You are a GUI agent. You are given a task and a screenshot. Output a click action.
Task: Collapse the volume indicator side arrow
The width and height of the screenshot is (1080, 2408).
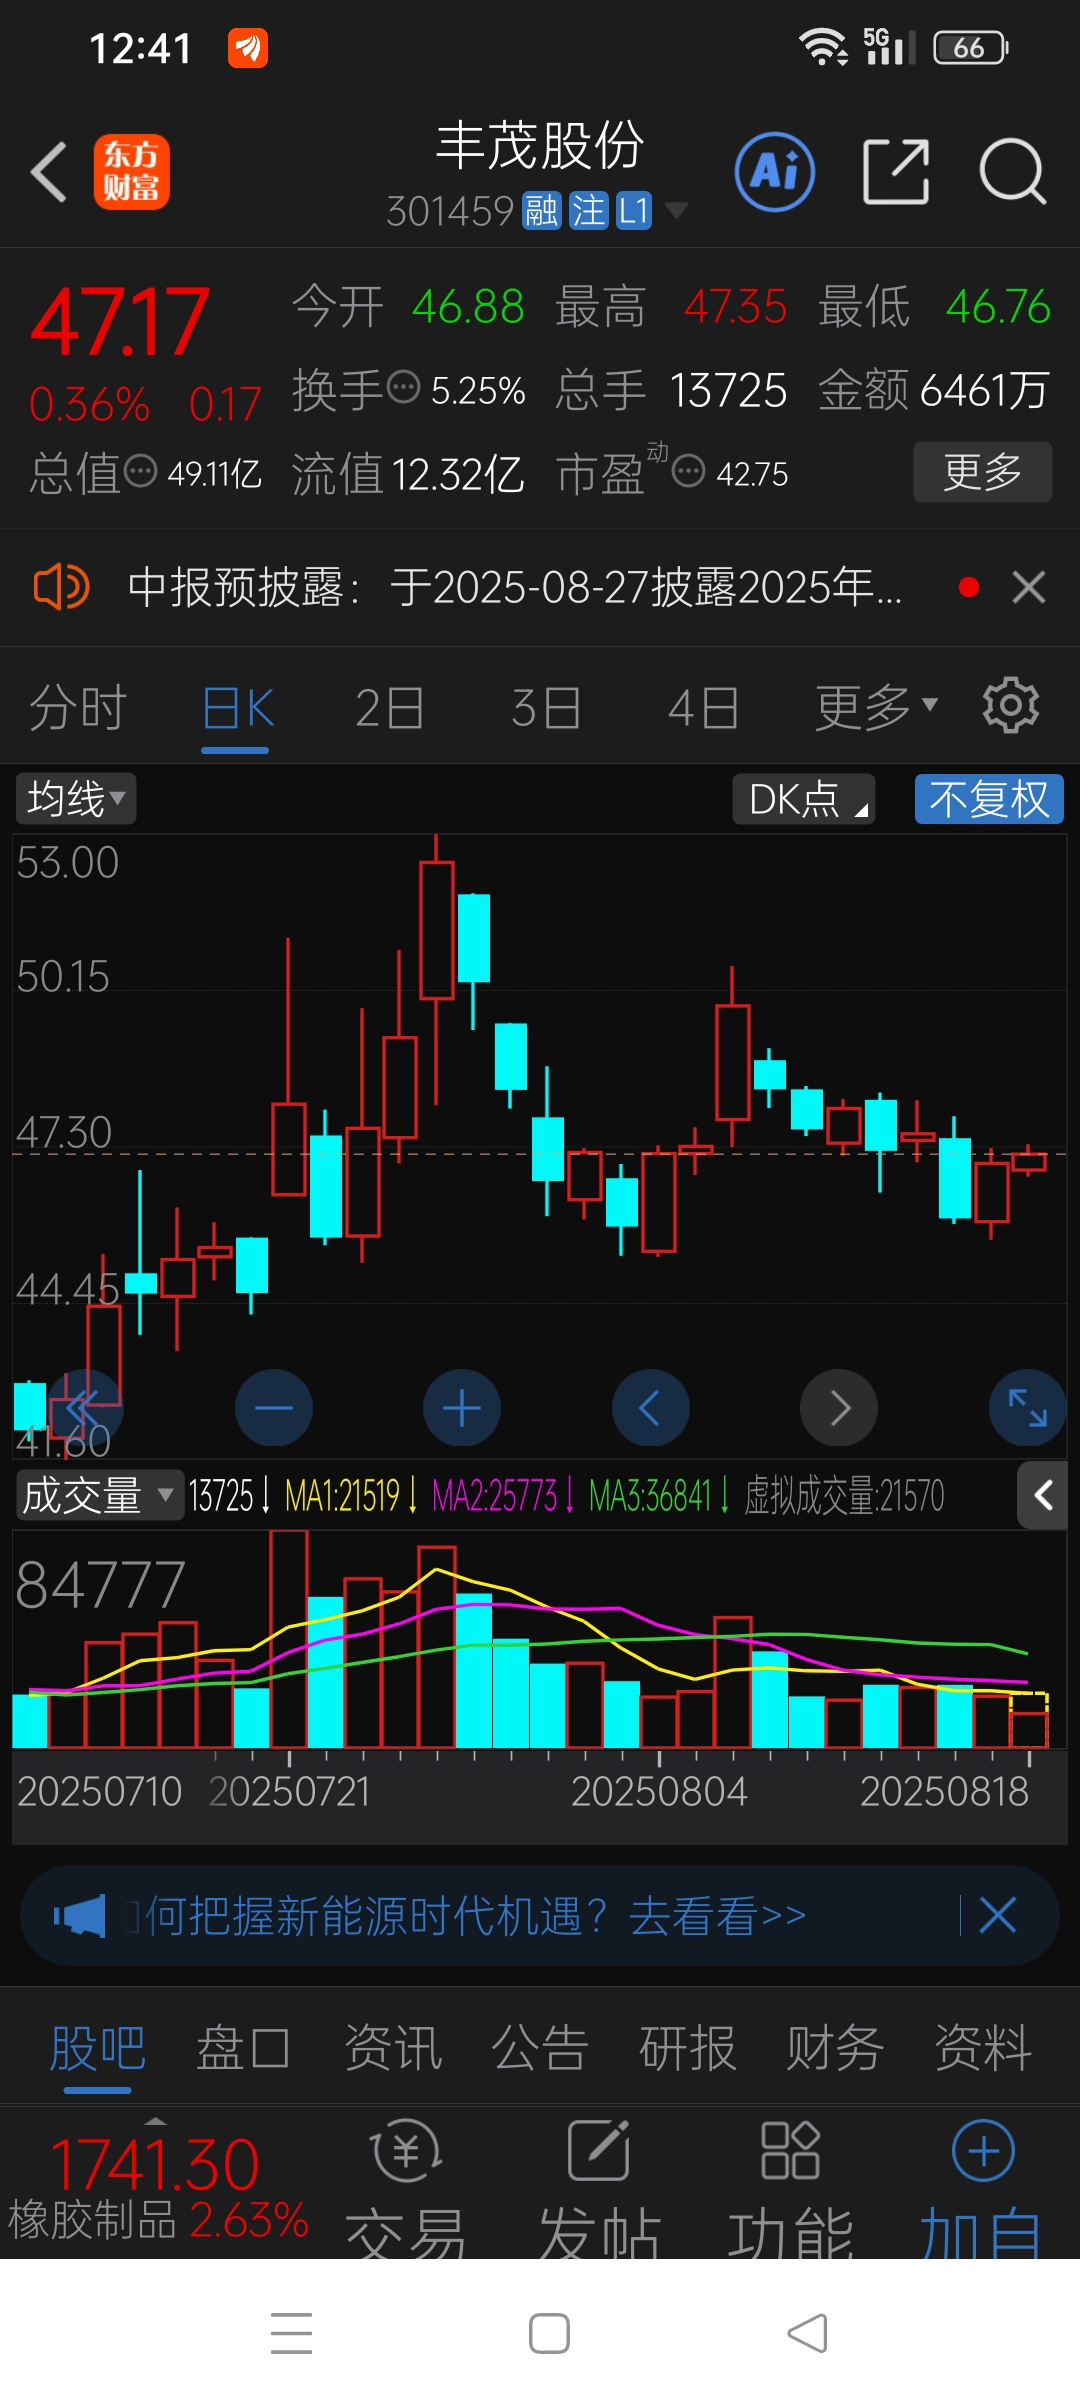point(1043,1495)
